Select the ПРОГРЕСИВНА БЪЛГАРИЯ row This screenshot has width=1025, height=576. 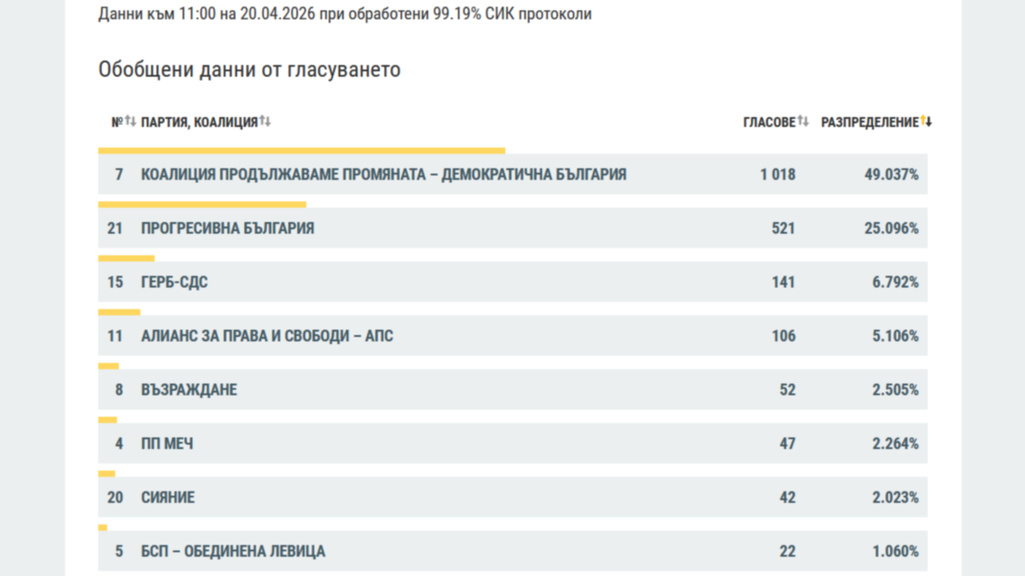[x=228, y=229]
